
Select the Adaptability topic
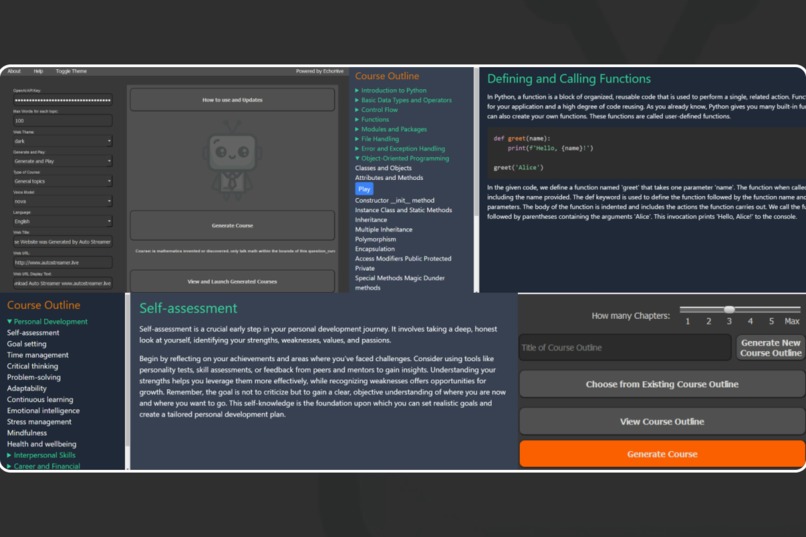click(27, 388)
